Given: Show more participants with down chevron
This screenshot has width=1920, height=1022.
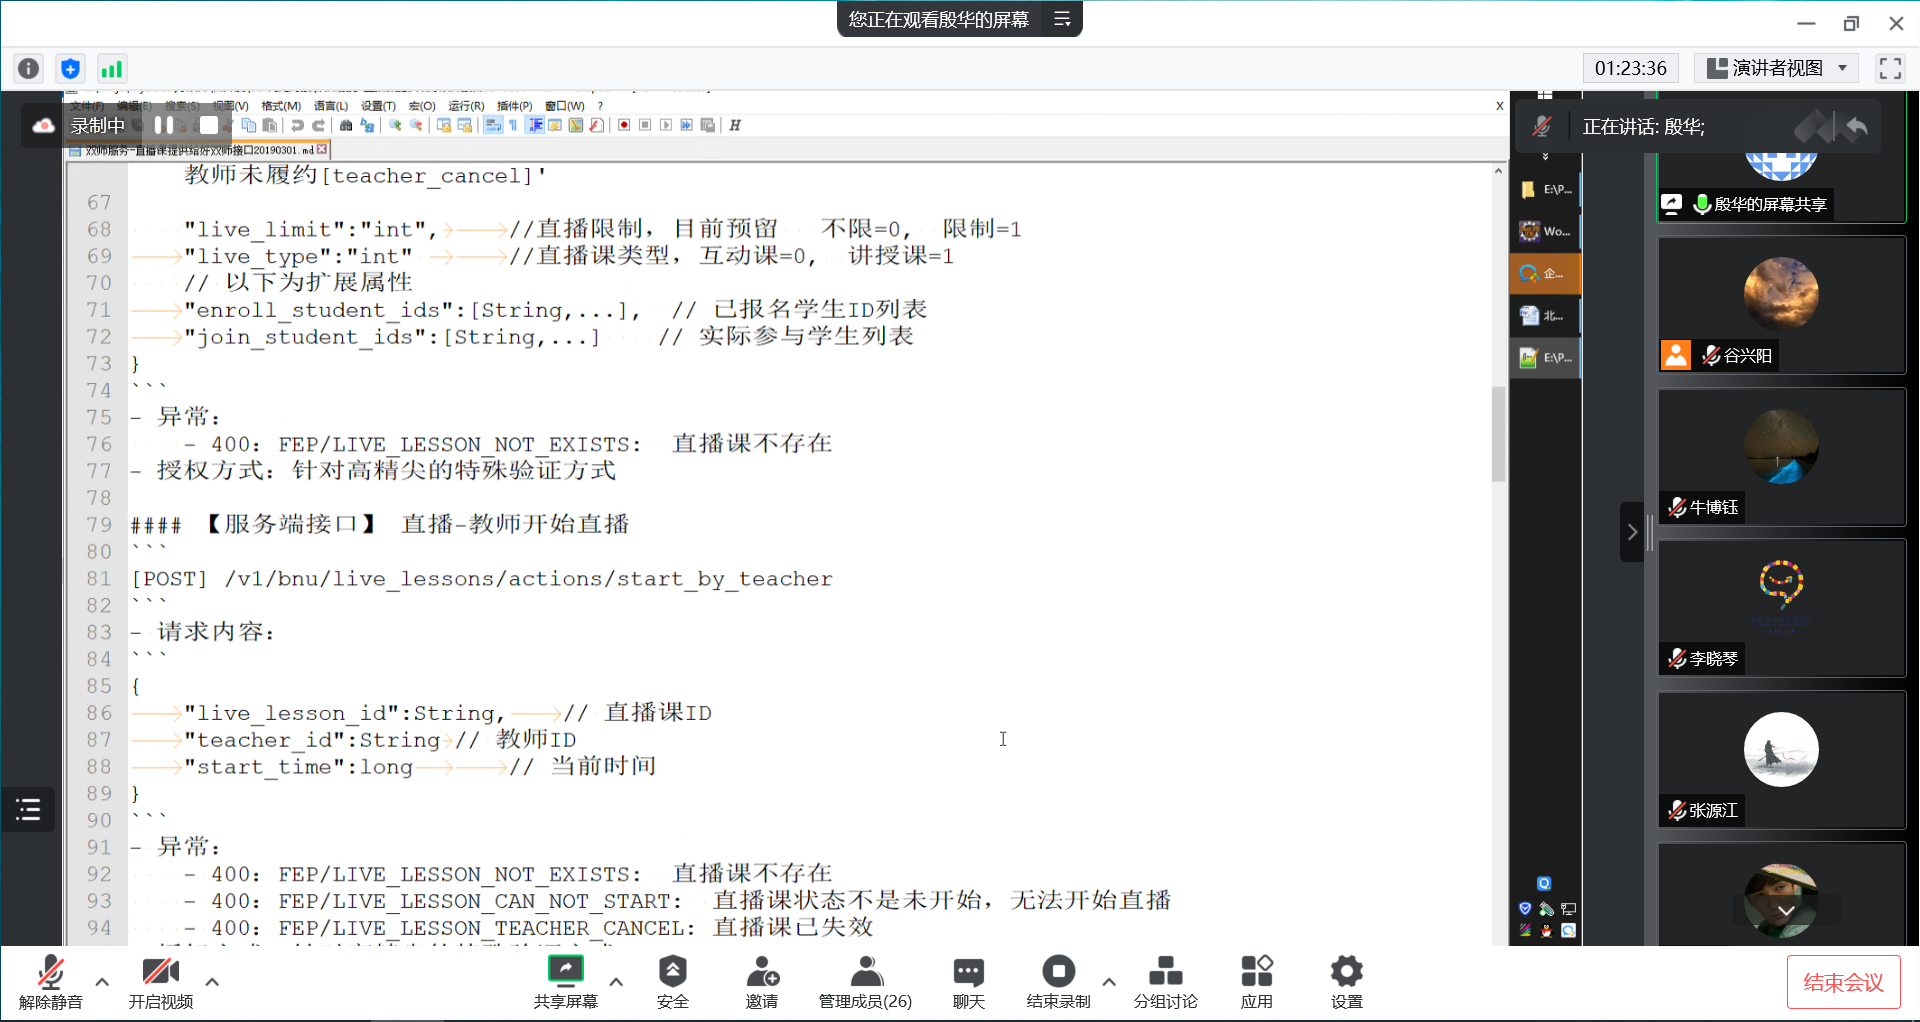Looking at the screenshot, I should (1786, 910).
